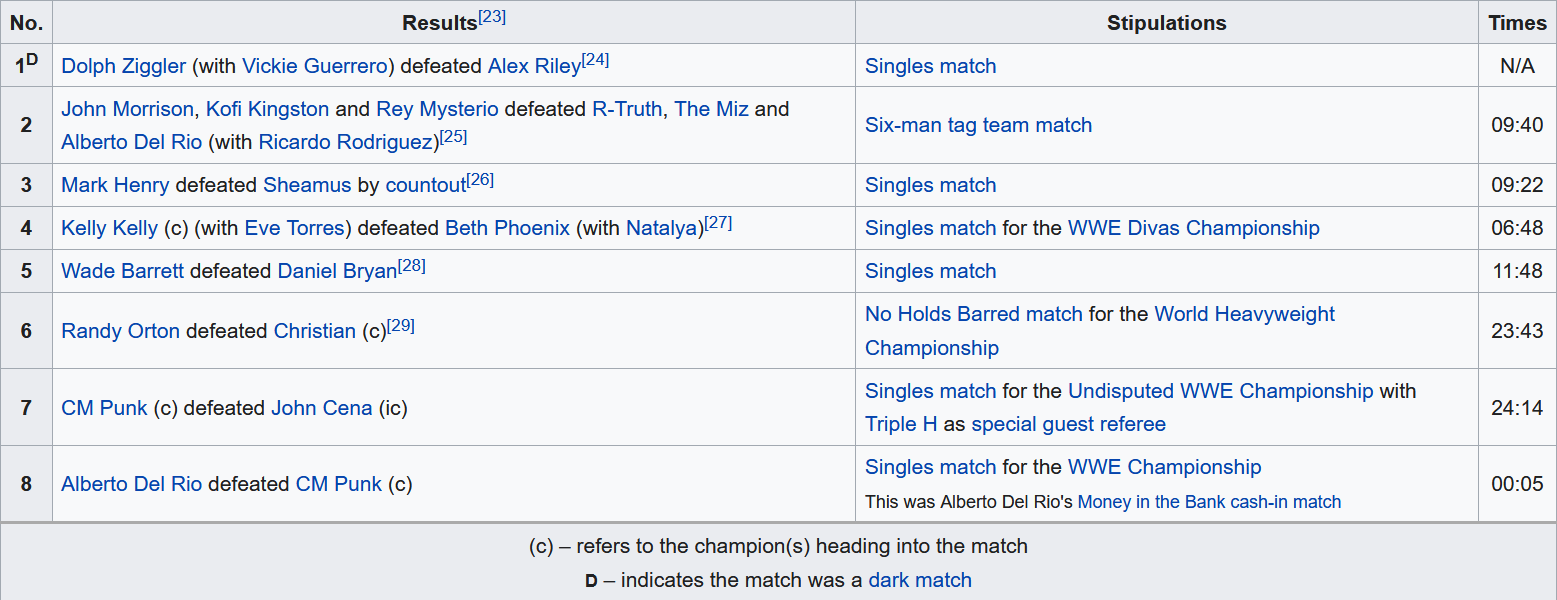Jump to citation 23 in the Results header
Screen dimensions: 1557x600
pos(492,16)
